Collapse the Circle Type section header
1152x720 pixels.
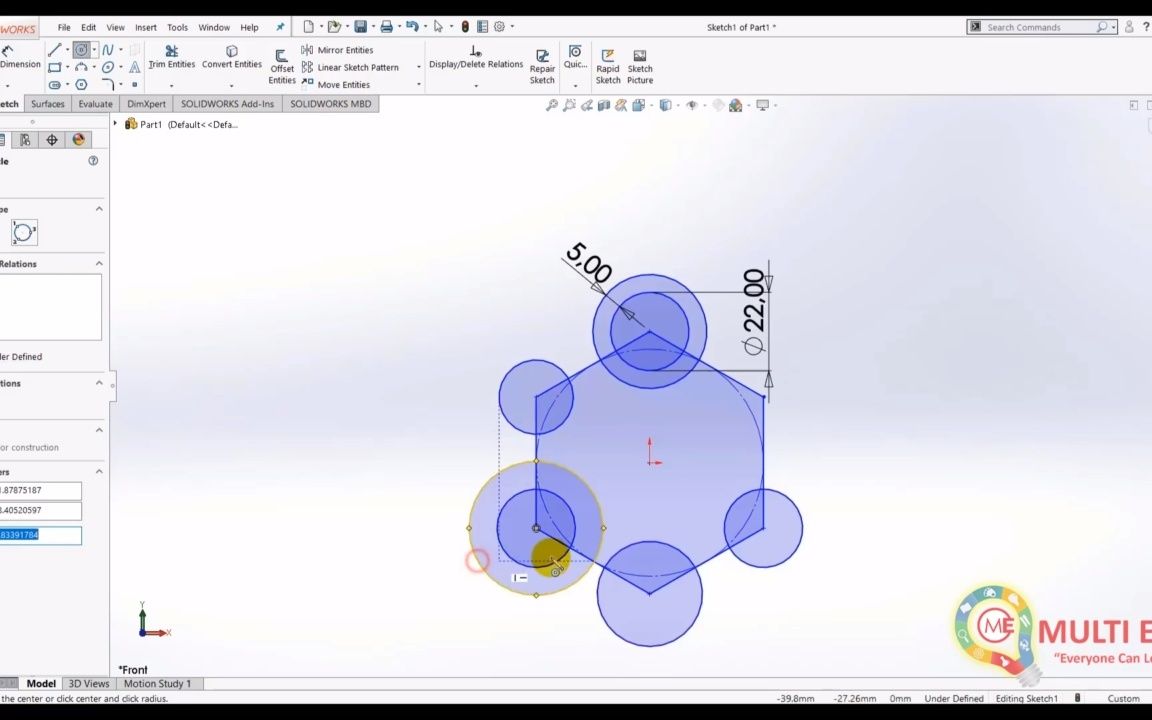[99, 208]
